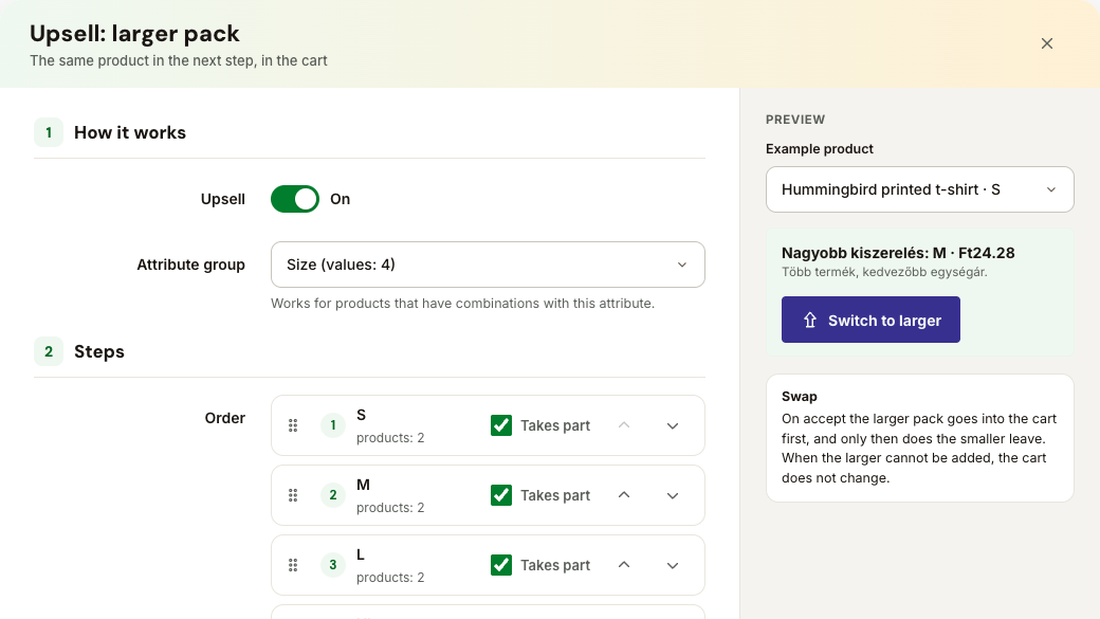Uncheck Takes part for size S

pos(501,425)
